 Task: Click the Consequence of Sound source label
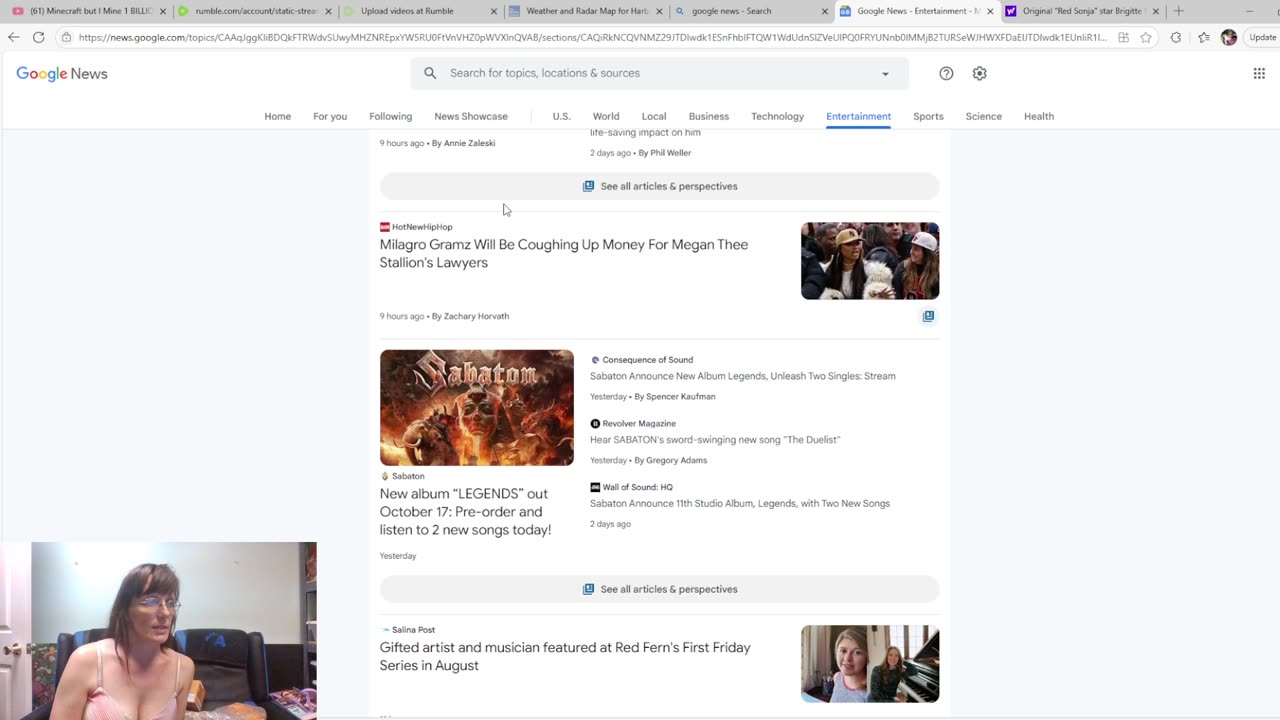click(x=648, y=360)
